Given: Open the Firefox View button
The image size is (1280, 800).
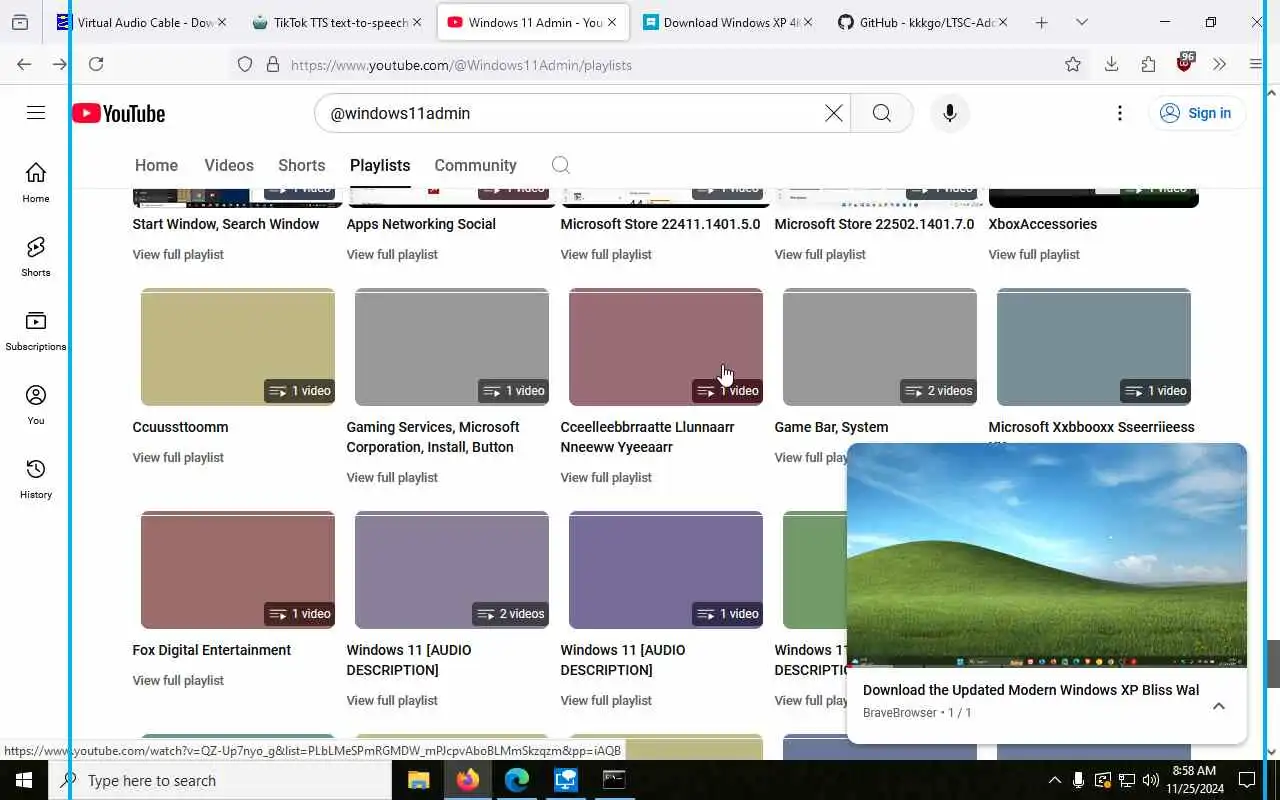Looking at the screenshot, I should 20,22.
